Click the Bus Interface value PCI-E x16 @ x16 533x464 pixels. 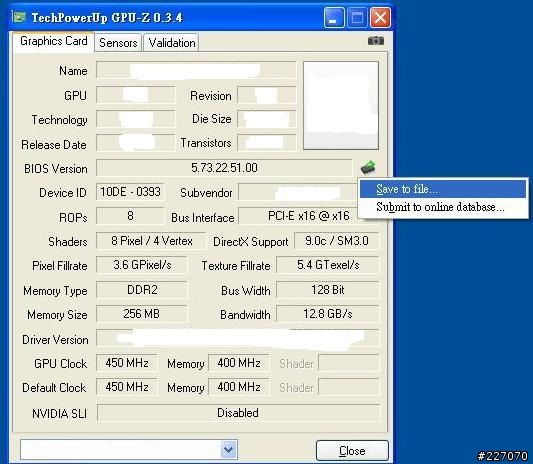[x=308, y=216]
